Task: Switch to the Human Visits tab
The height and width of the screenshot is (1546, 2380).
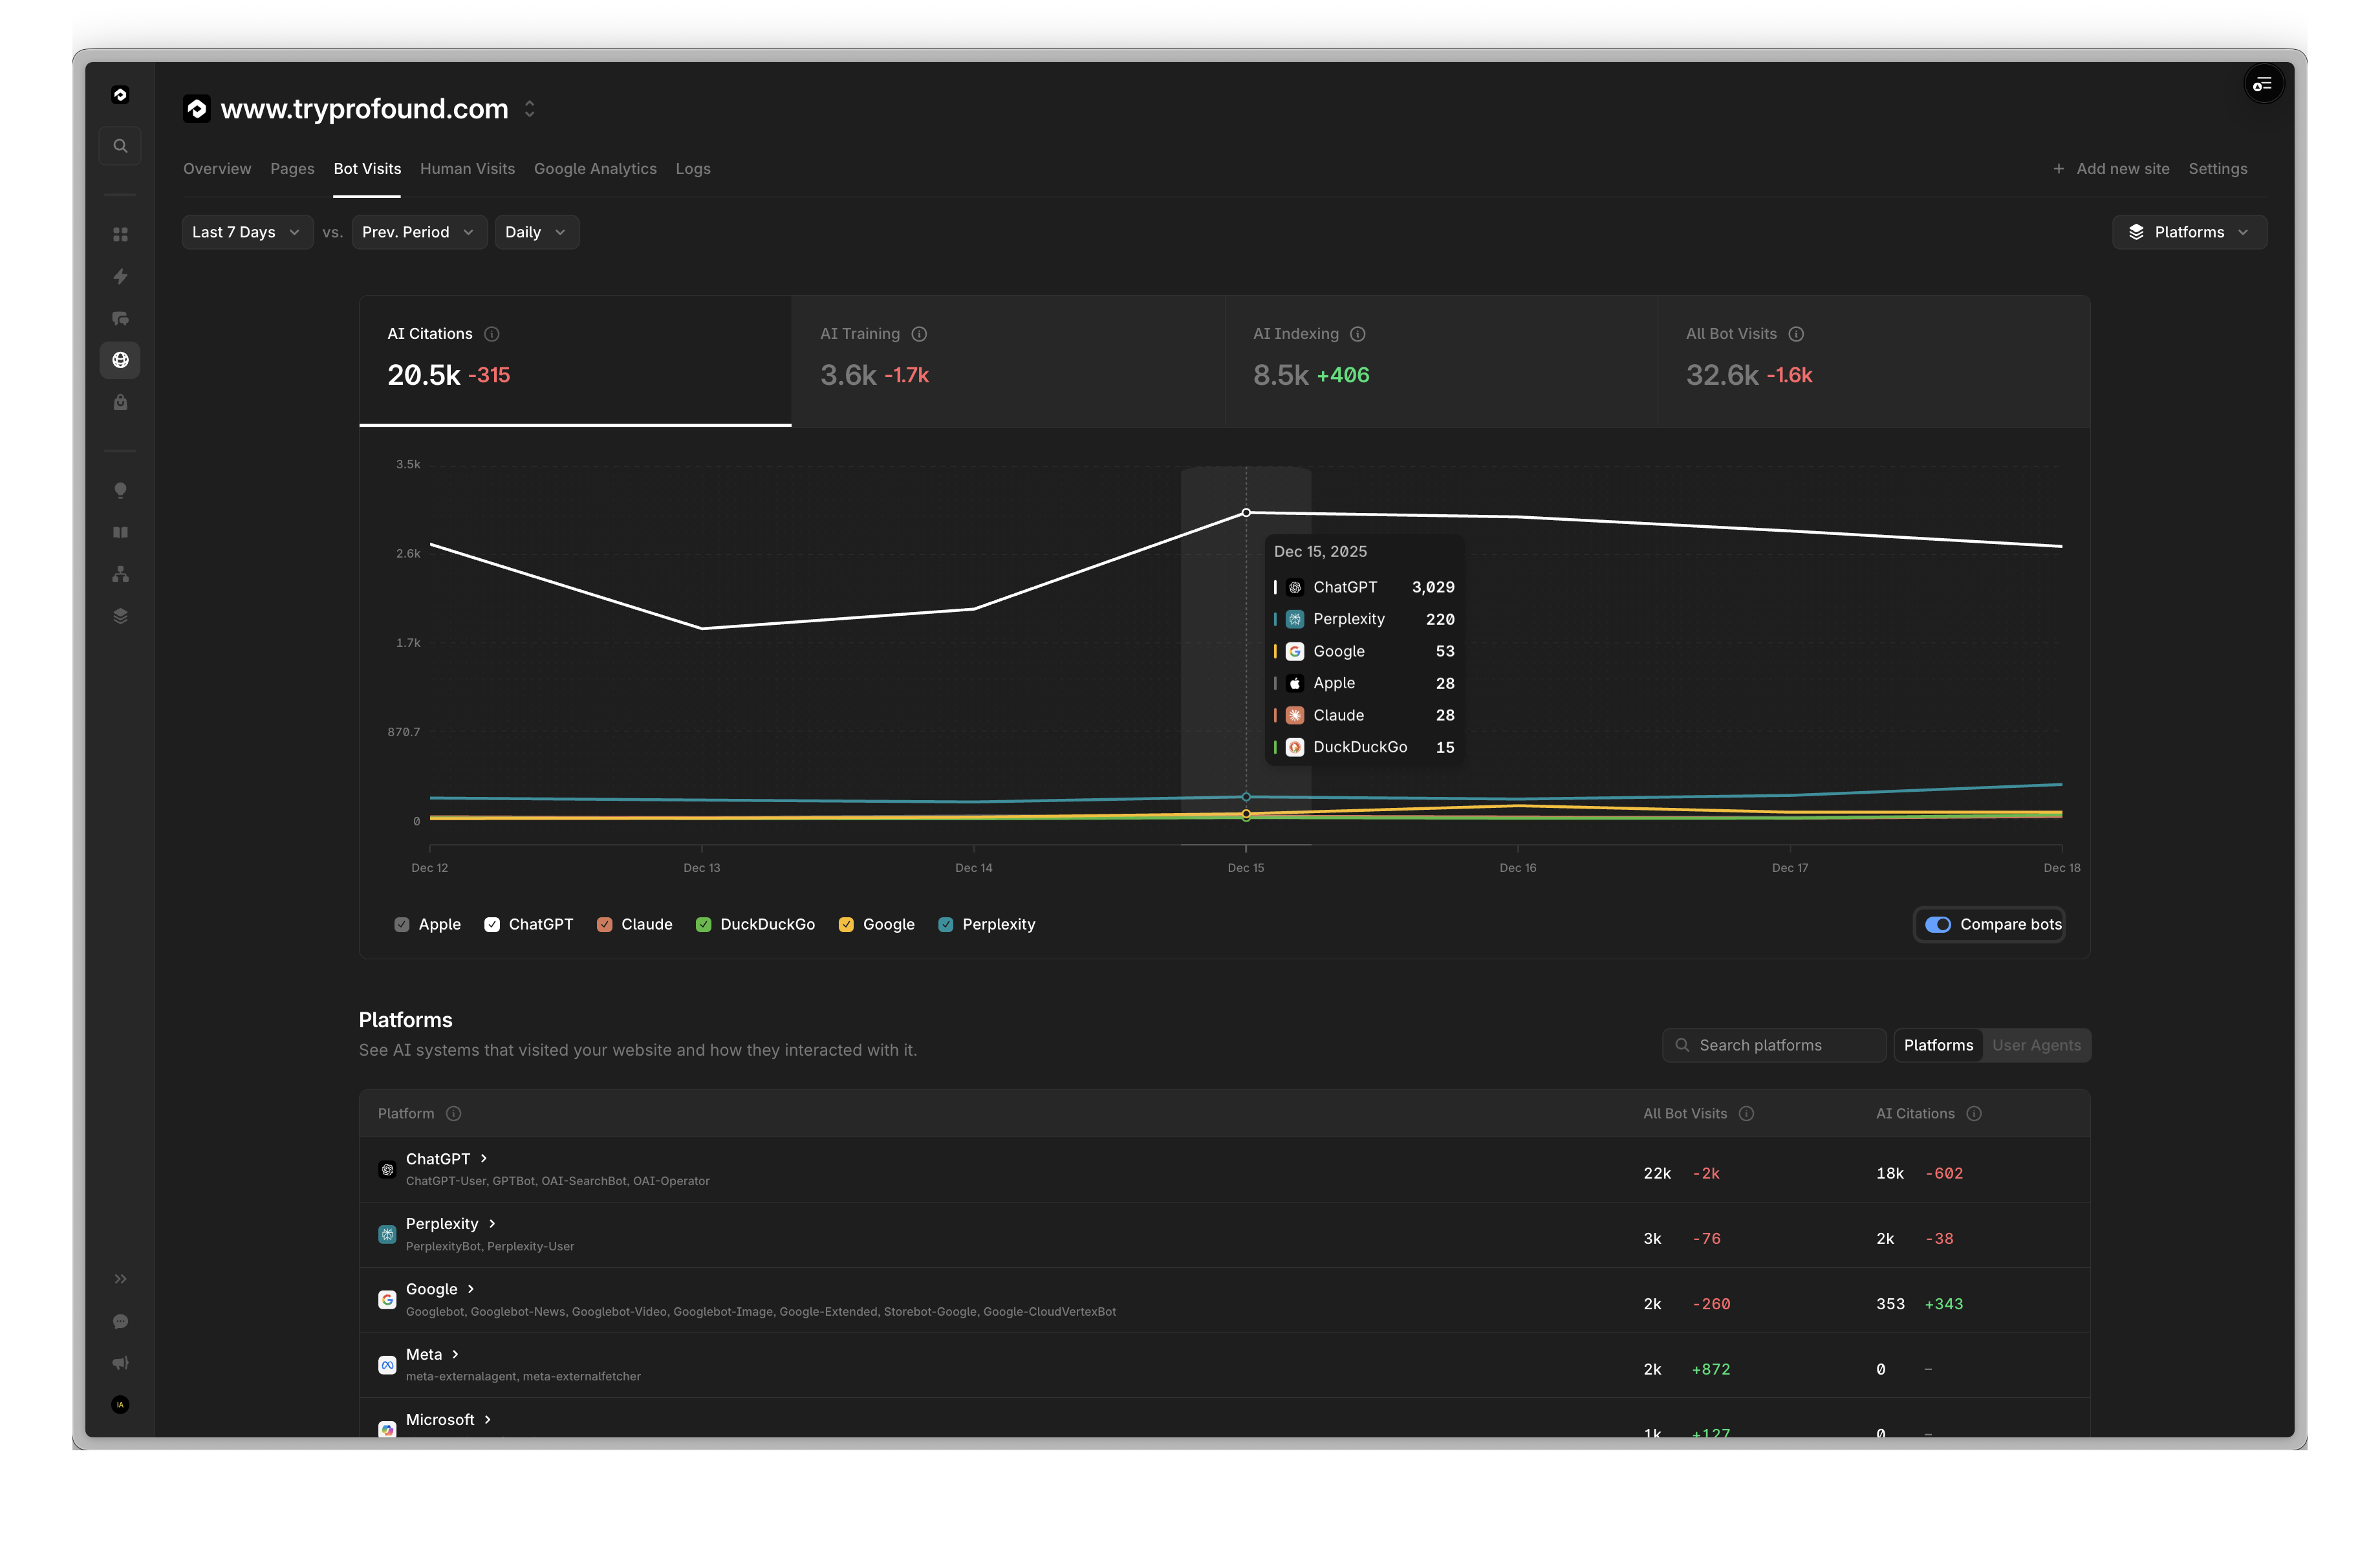Action: (467, 169)
